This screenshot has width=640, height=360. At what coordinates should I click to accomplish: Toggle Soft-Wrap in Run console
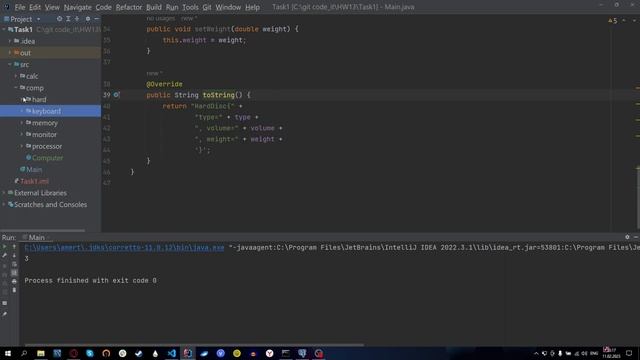(x=14, y=264)
